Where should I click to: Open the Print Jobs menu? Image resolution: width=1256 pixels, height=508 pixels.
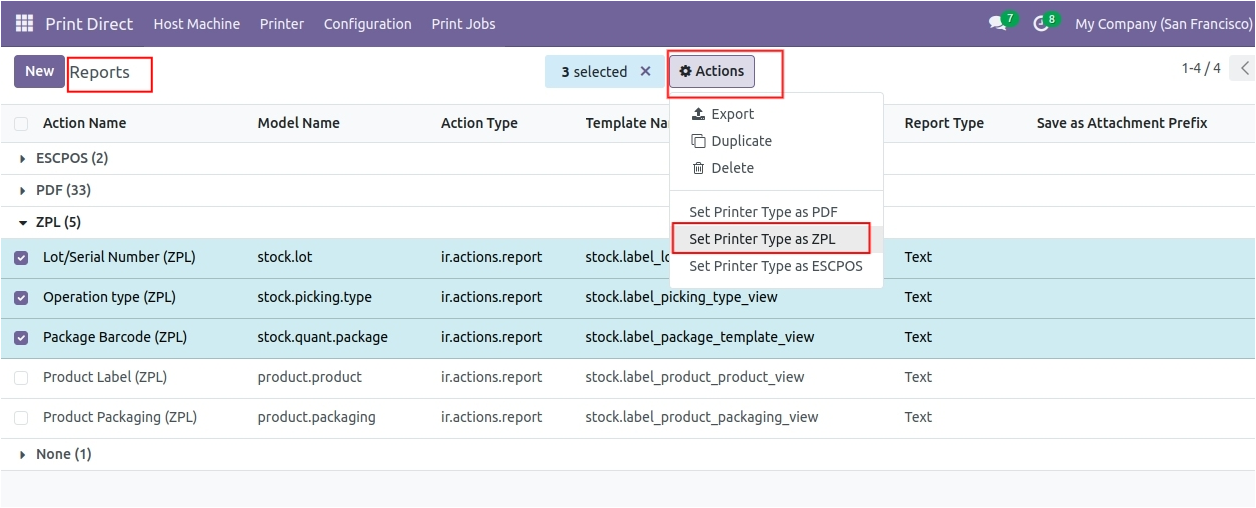463,23
